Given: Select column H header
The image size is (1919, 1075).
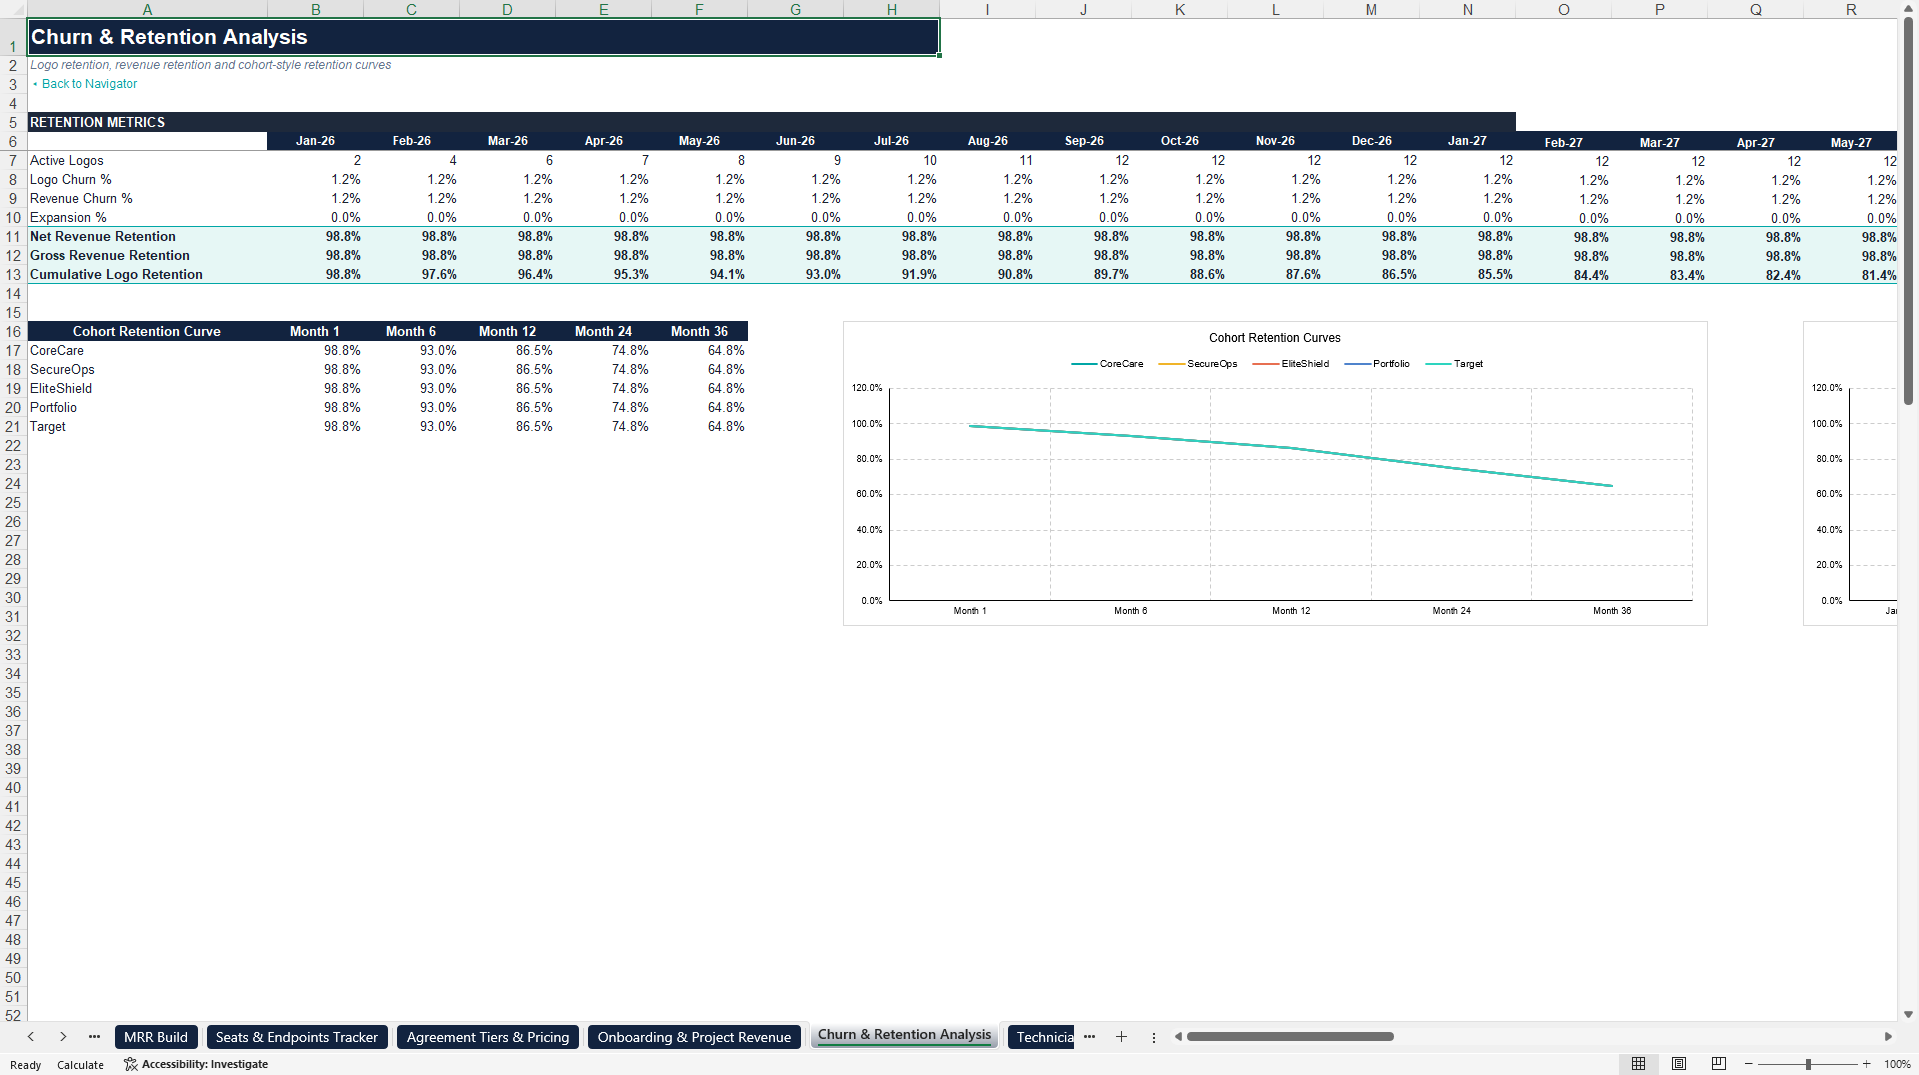Looking at the screenshot, I should [x=891, y=9].
